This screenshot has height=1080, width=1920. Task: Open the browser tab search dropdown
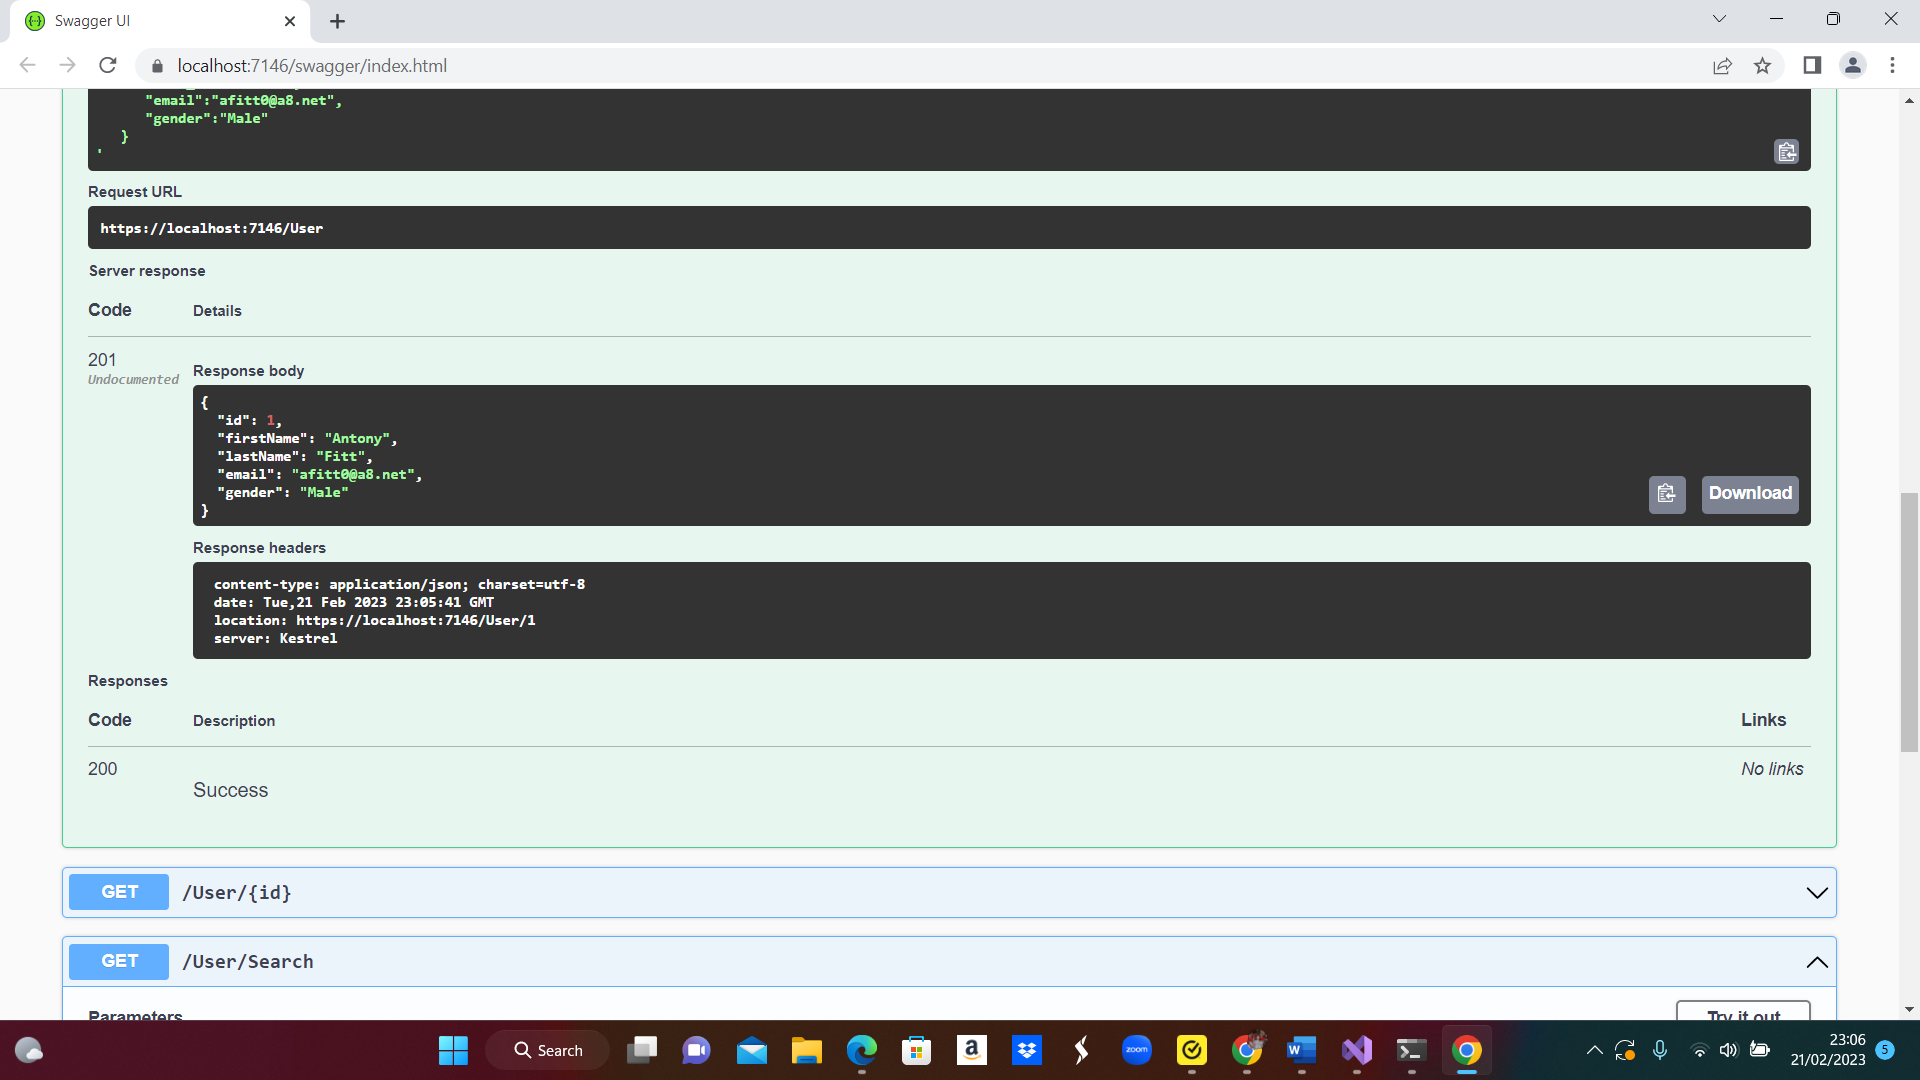pos(1719,18)
